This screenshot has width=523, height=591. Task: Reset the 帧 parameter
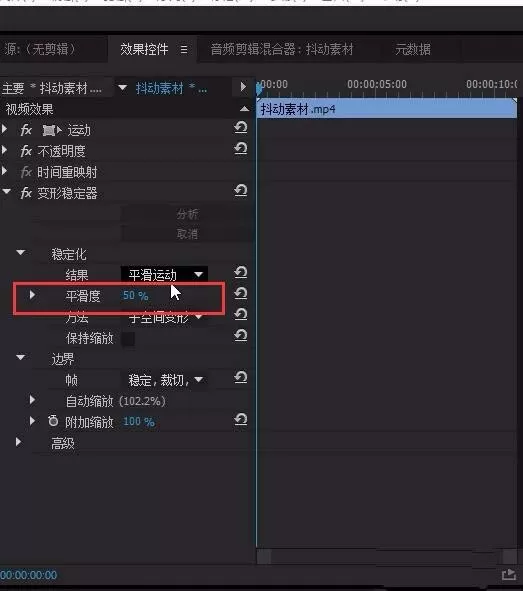[x=241, y=378]
